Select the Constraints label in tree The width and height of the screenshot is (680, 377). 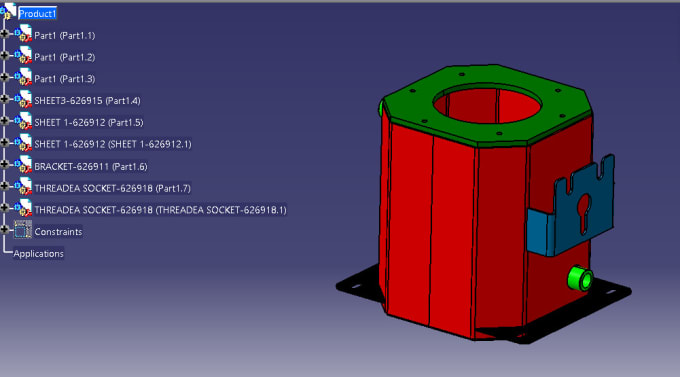coord(58,232)
